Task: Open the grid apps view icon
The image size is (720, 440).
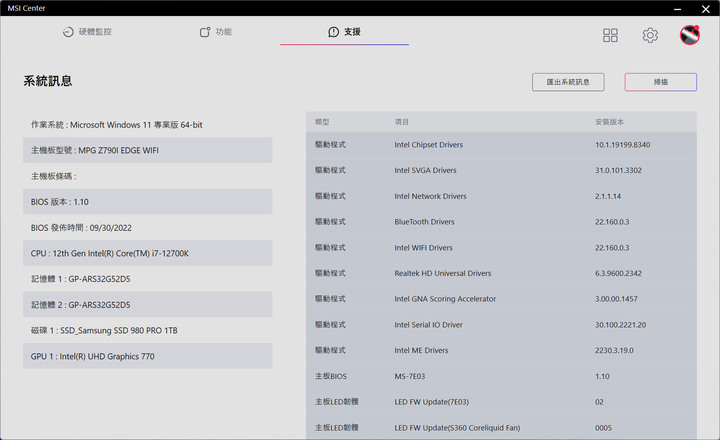Action: [610, 35]
